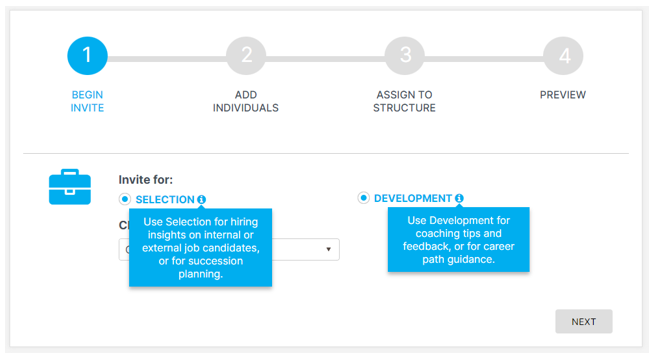The width and height of the screenshot is (657, 362).
Task: Choose the DEVELOPMENT radio button
Action: (363, 198)
